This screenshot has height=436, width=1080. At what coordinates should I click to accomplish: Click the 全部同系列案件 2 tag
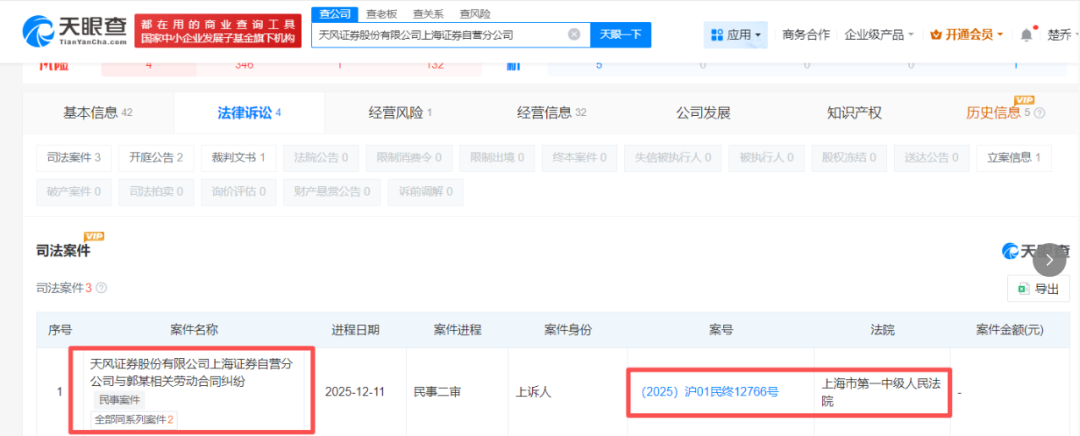(x=134, y=419)
